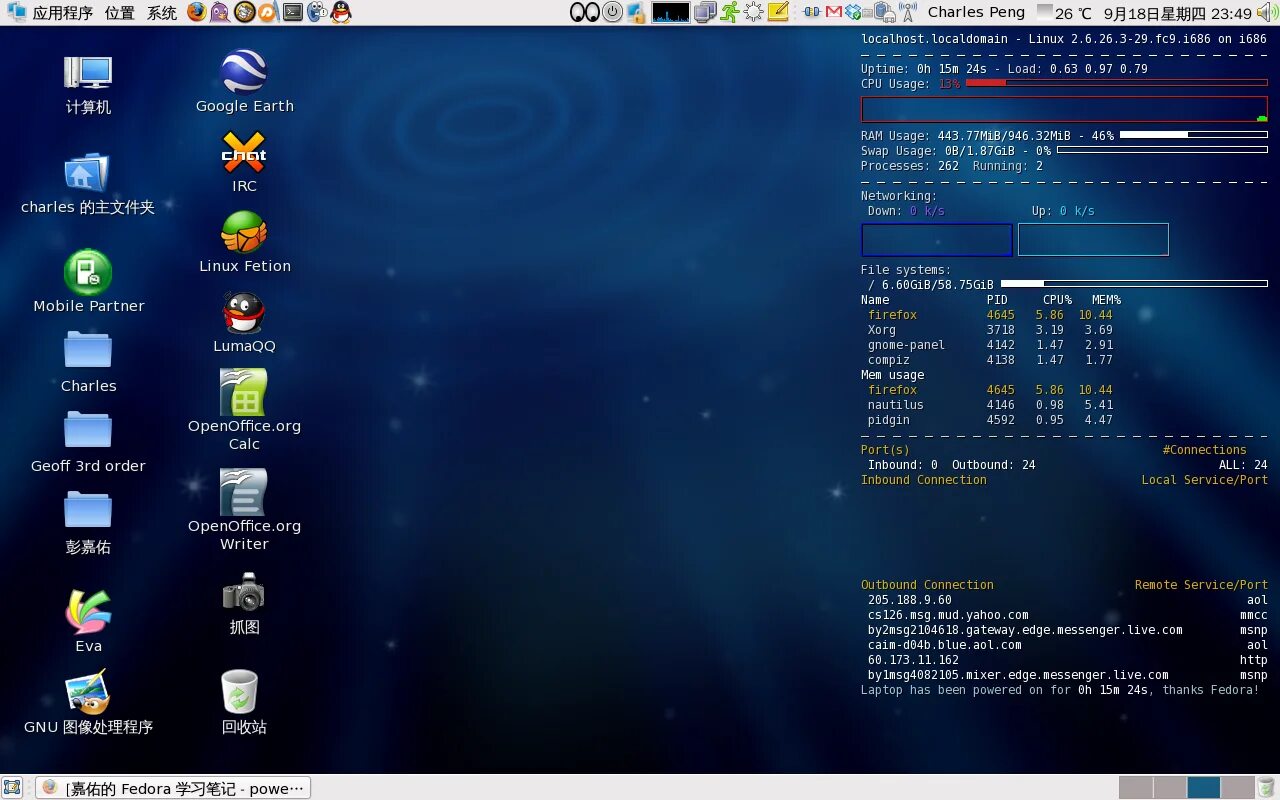Viewport: 1280px width, 800px height.
Task: Launch the IRC chat icon
Action: tap(244, 162)
